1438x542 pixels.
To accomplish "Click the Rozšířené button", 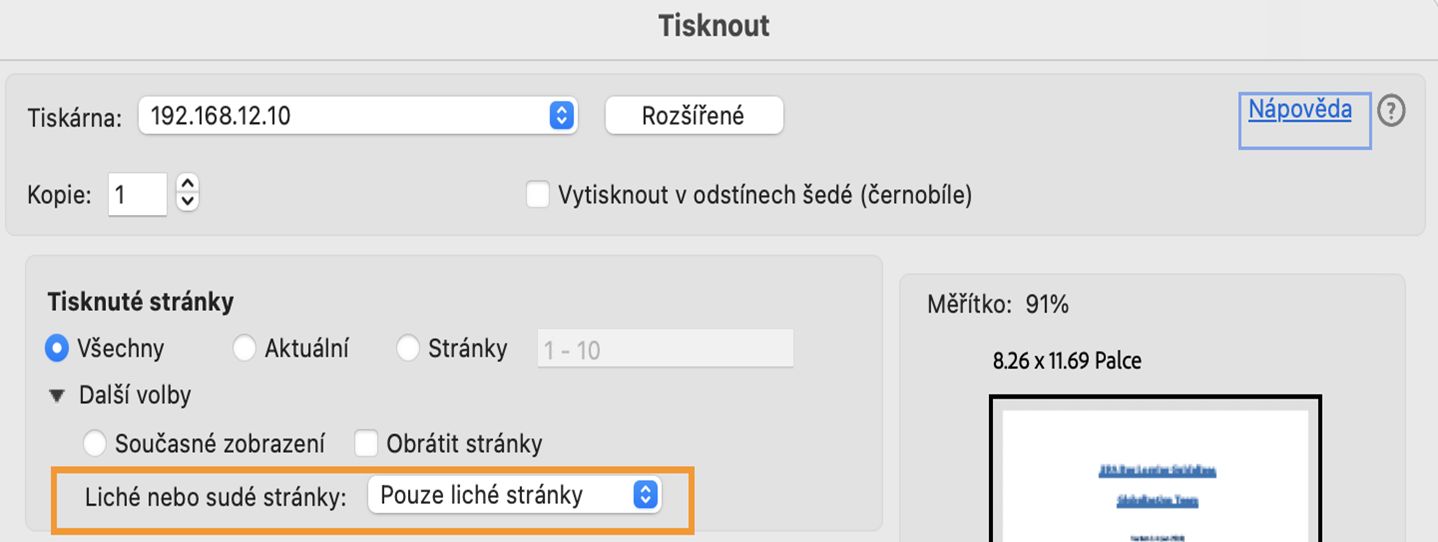I will click(x=693, y=116).
